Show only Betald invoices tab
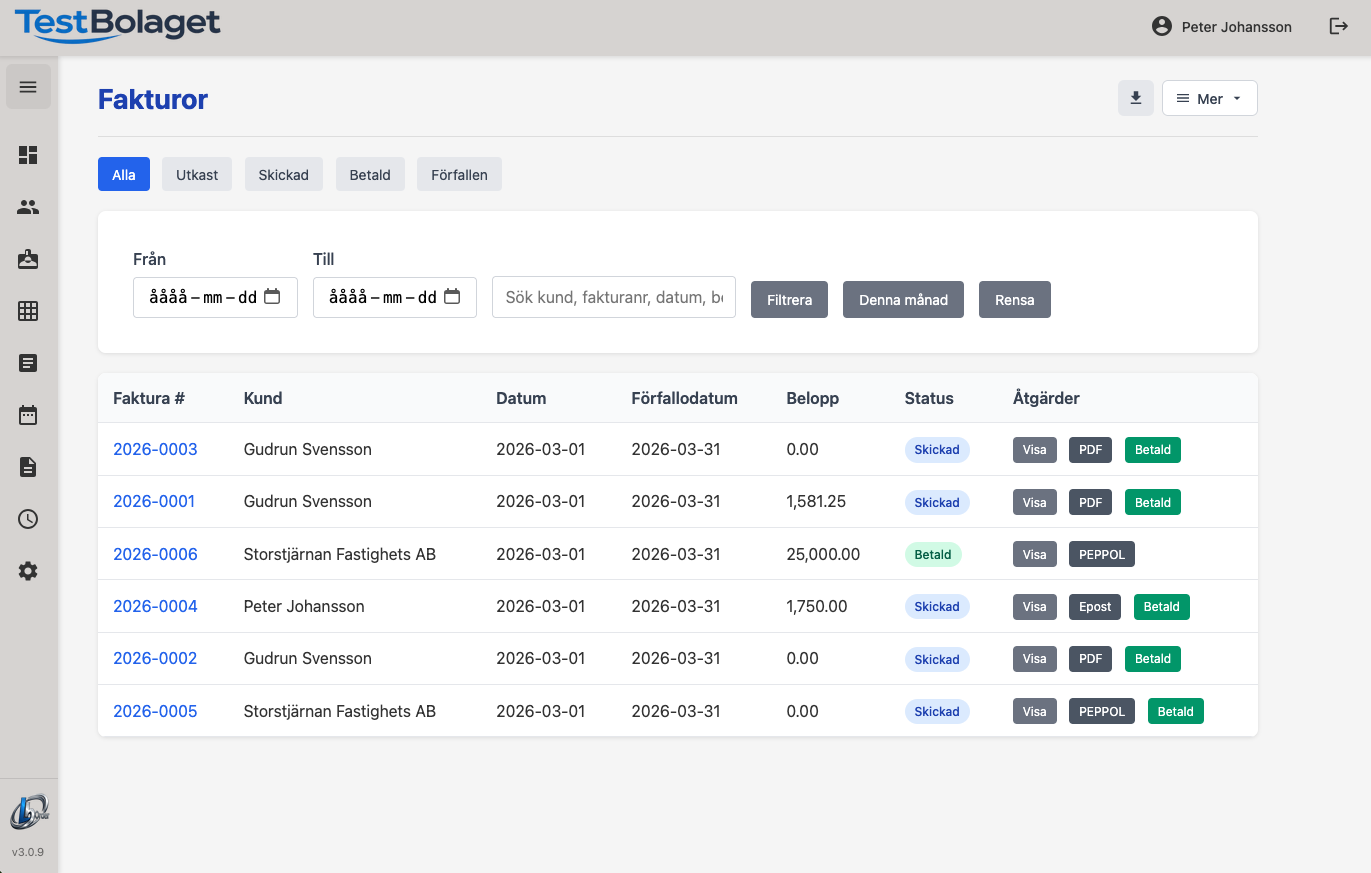Screen dimensions: 1371x873 (x=370, y=174)
